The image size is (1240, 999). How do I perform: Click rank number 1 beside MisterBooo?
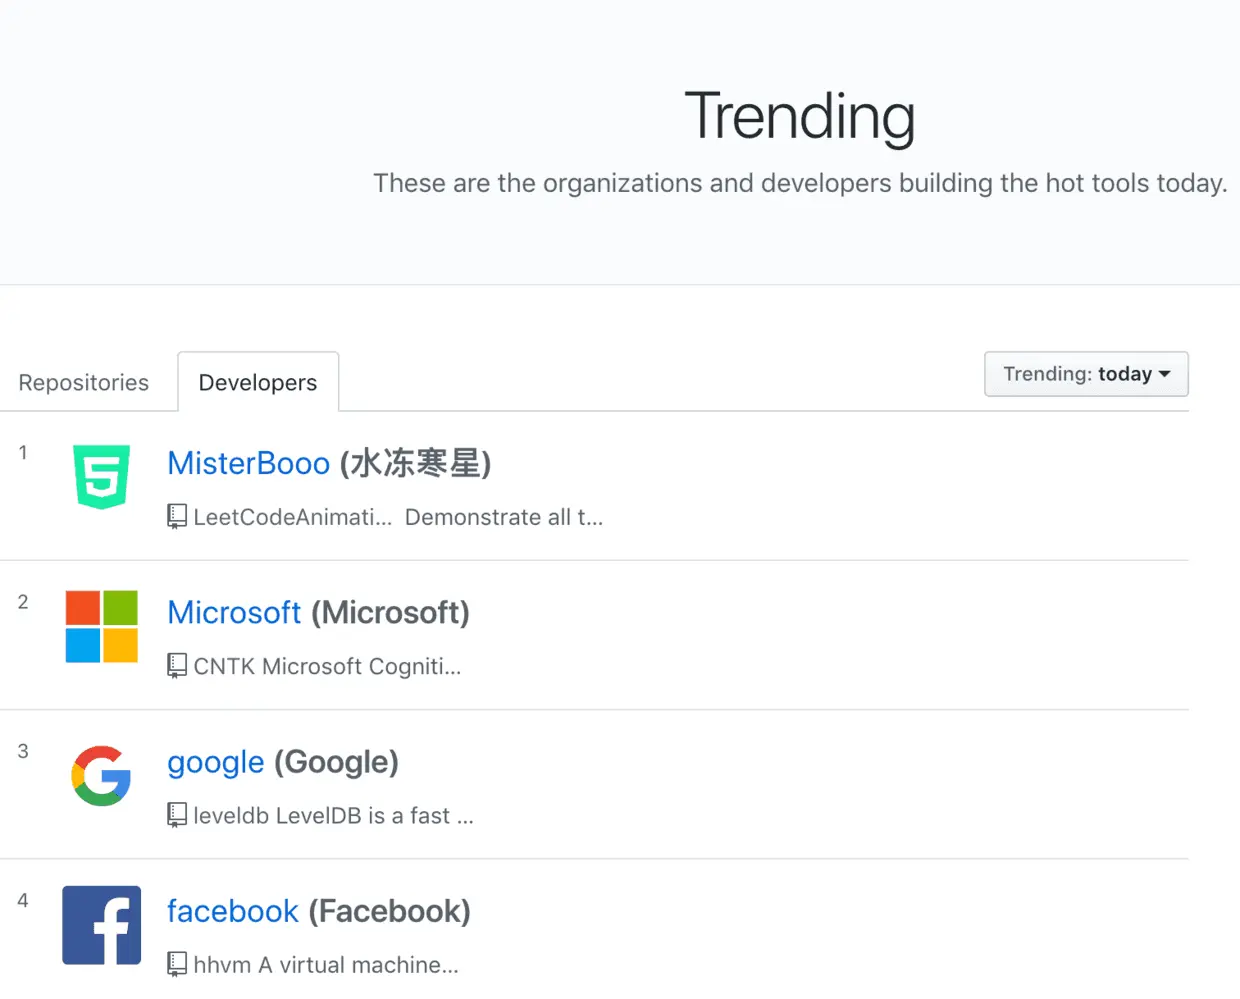(23, 452)
